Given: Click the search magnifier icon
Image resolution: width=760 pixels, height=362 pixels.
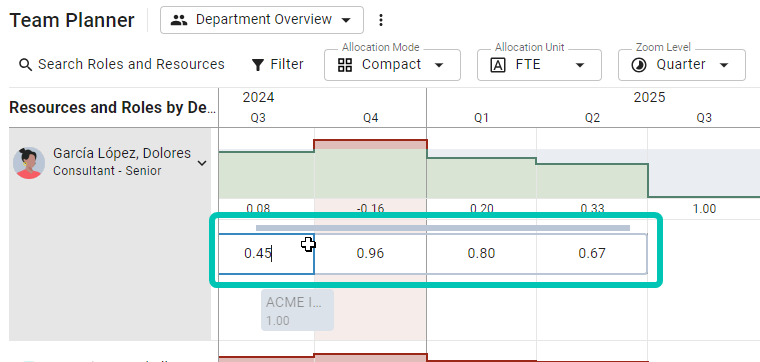Looking at the screenshot, I should (x=25, y=64).
